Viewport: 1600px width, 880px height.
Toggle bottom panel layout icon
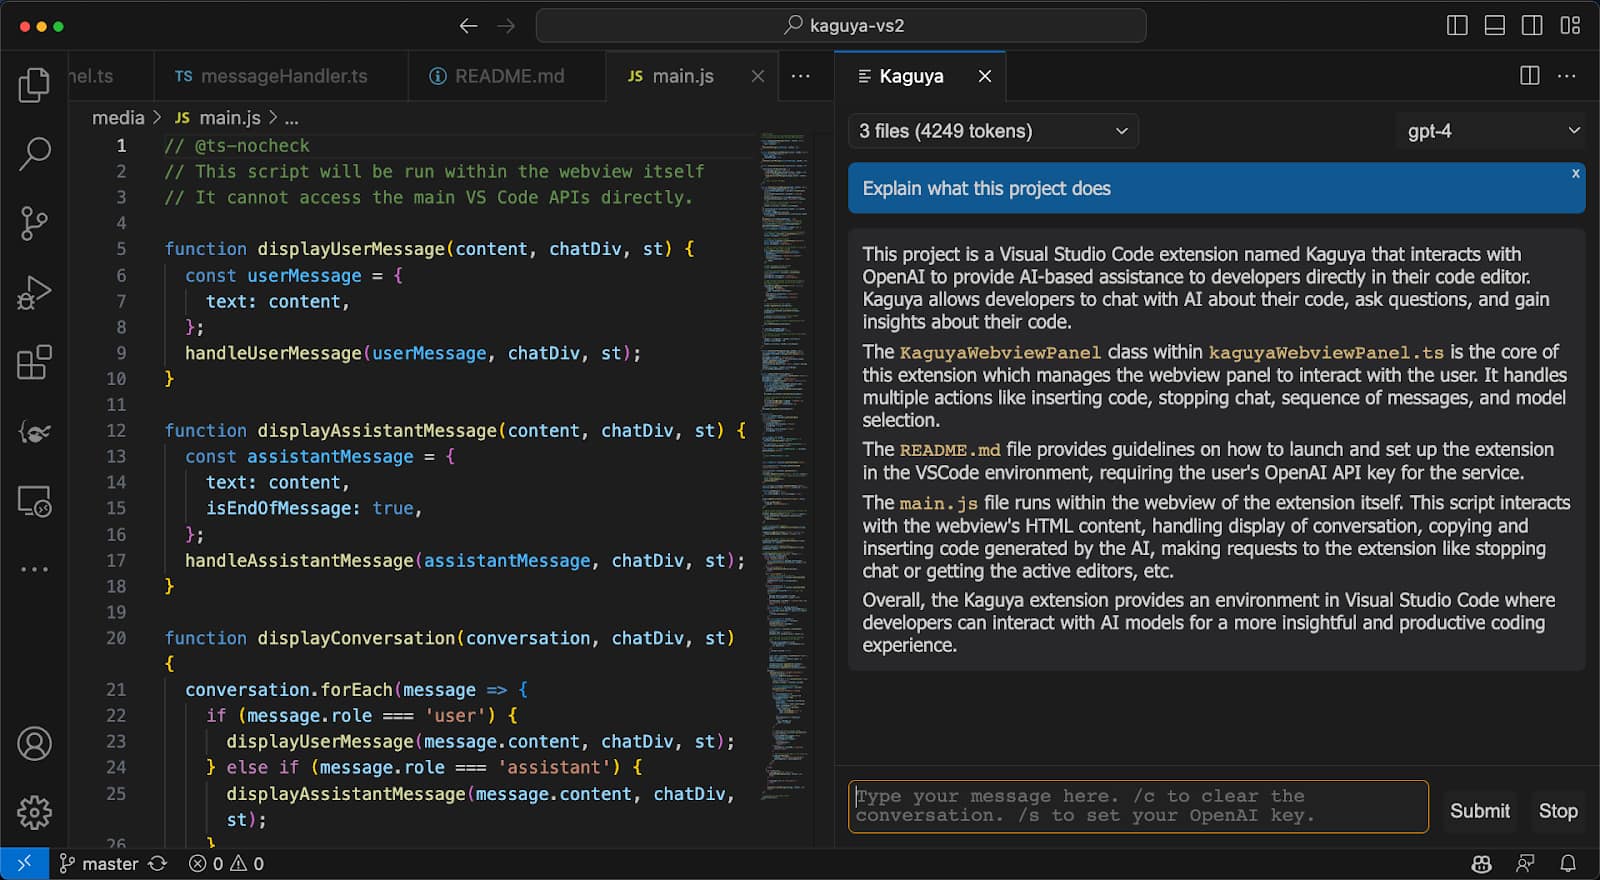coord(1494,26)
